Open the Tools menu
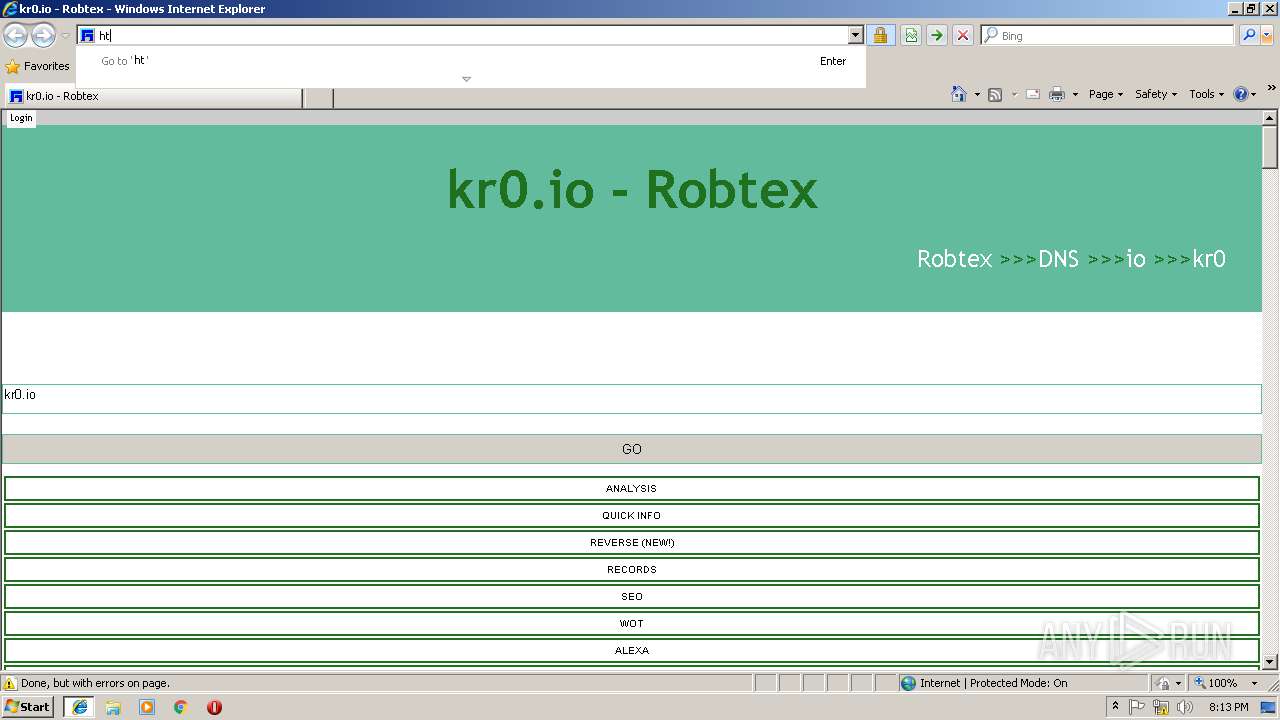 point(1206,94)
